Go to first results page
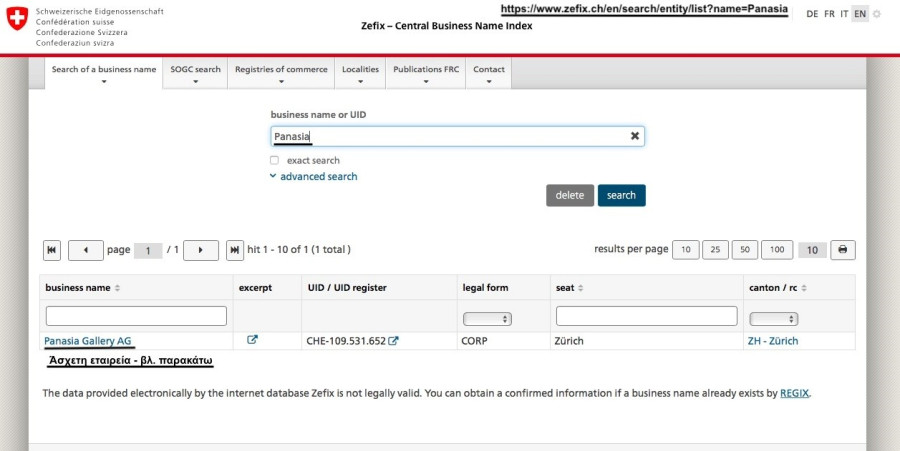Viewport: 900px width, 451px height. (x=52, y=250)
